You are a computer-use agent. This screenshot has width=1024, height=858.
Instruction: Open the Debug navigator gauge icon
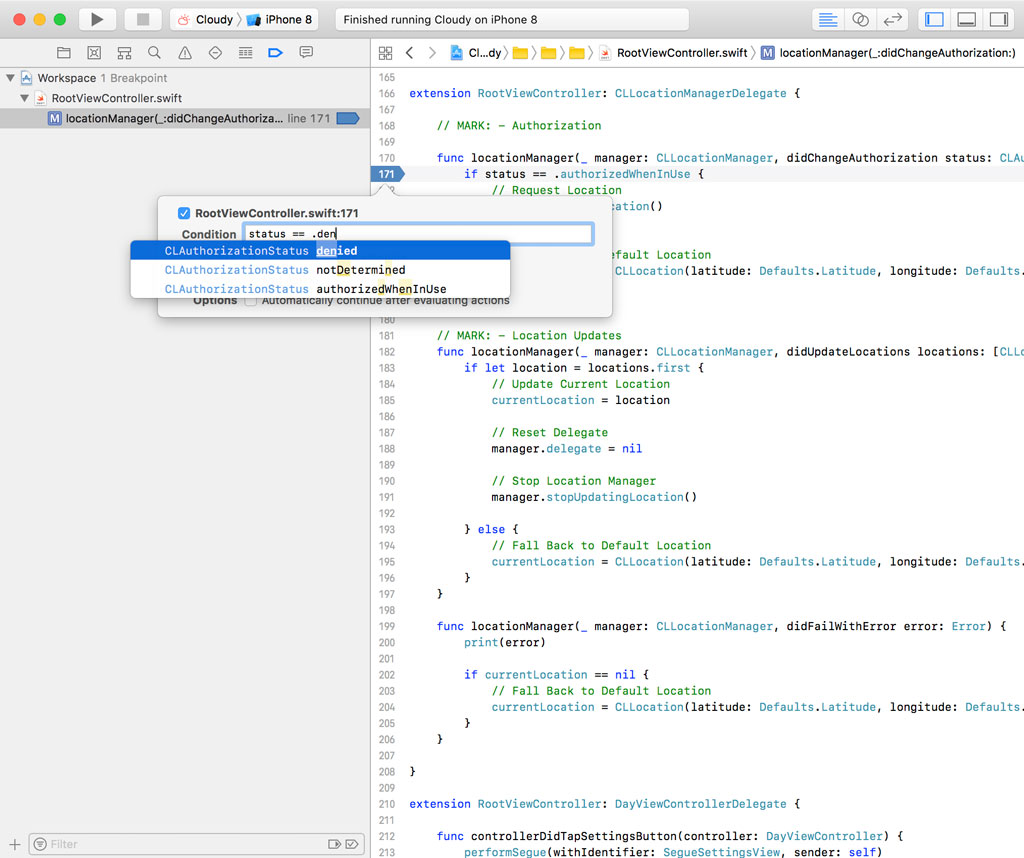click(x=245, y=52)
